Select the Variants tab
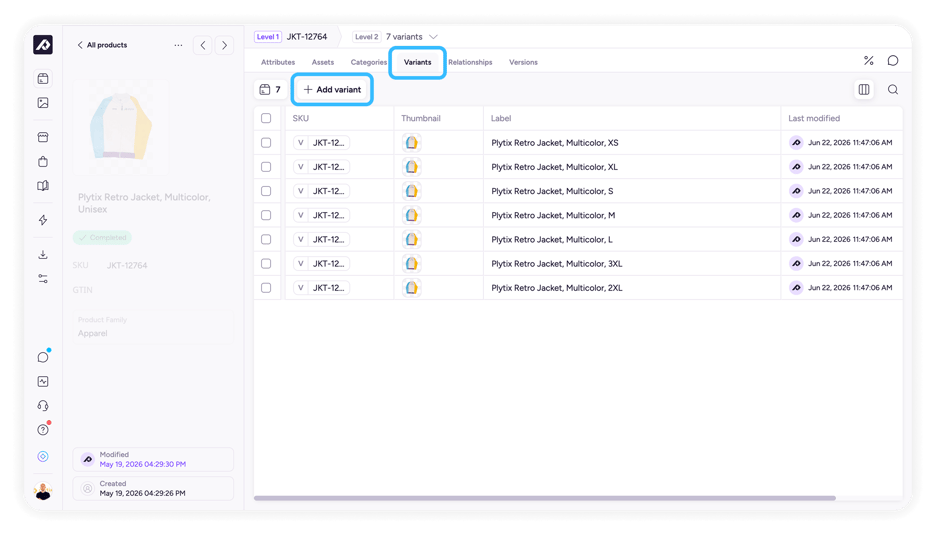Viewport: 936px width, 535px height. 417,62
